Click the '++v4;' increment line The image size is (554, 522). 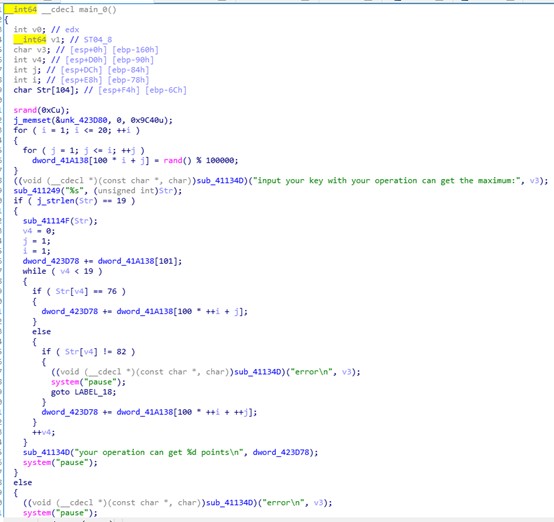point(43,432)
